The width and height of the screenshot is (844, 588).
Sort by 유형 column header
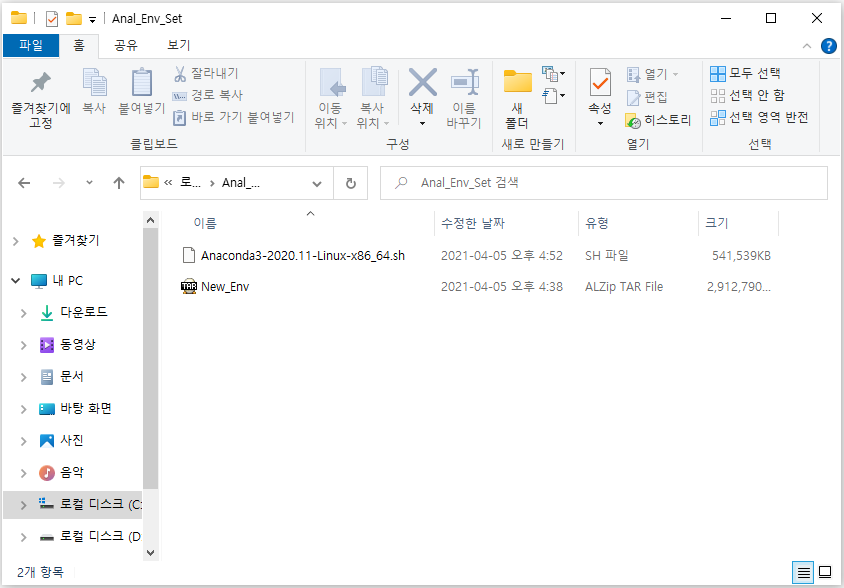click(596, 223)
